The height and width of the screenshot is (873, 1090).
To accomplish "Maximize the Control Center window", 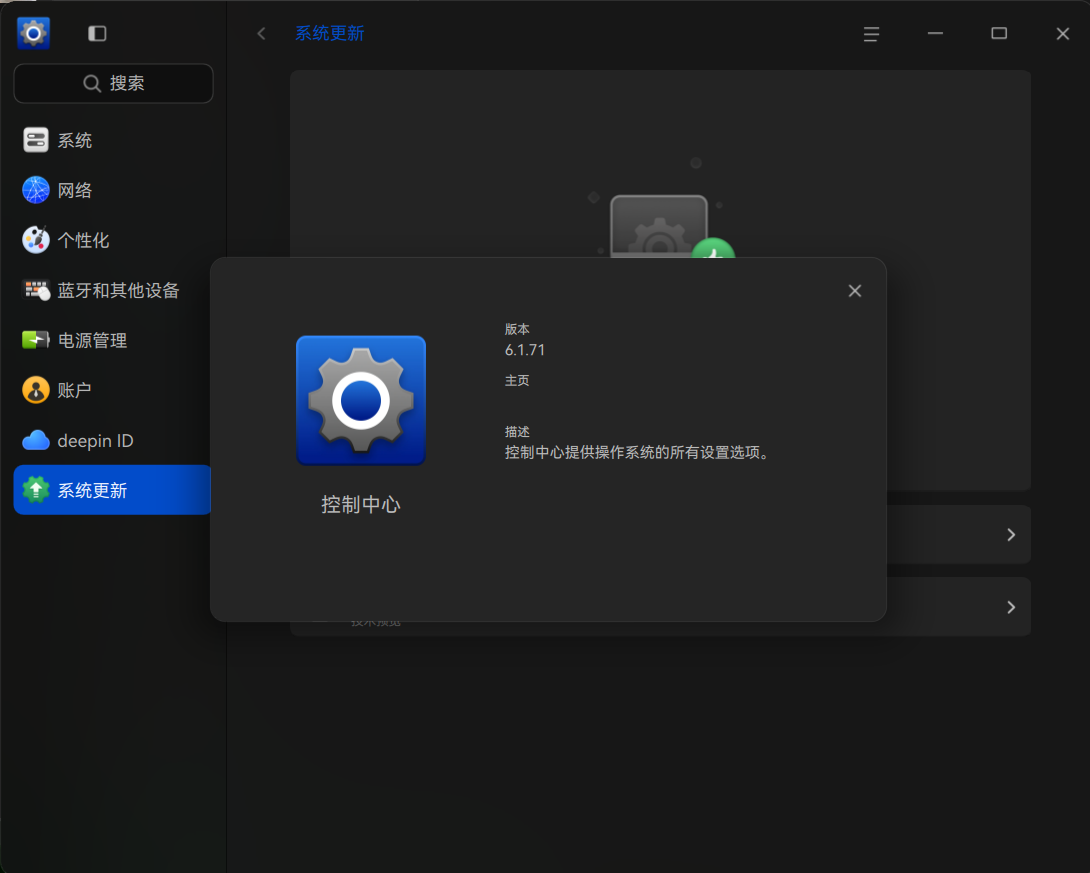I will point(999,33).
